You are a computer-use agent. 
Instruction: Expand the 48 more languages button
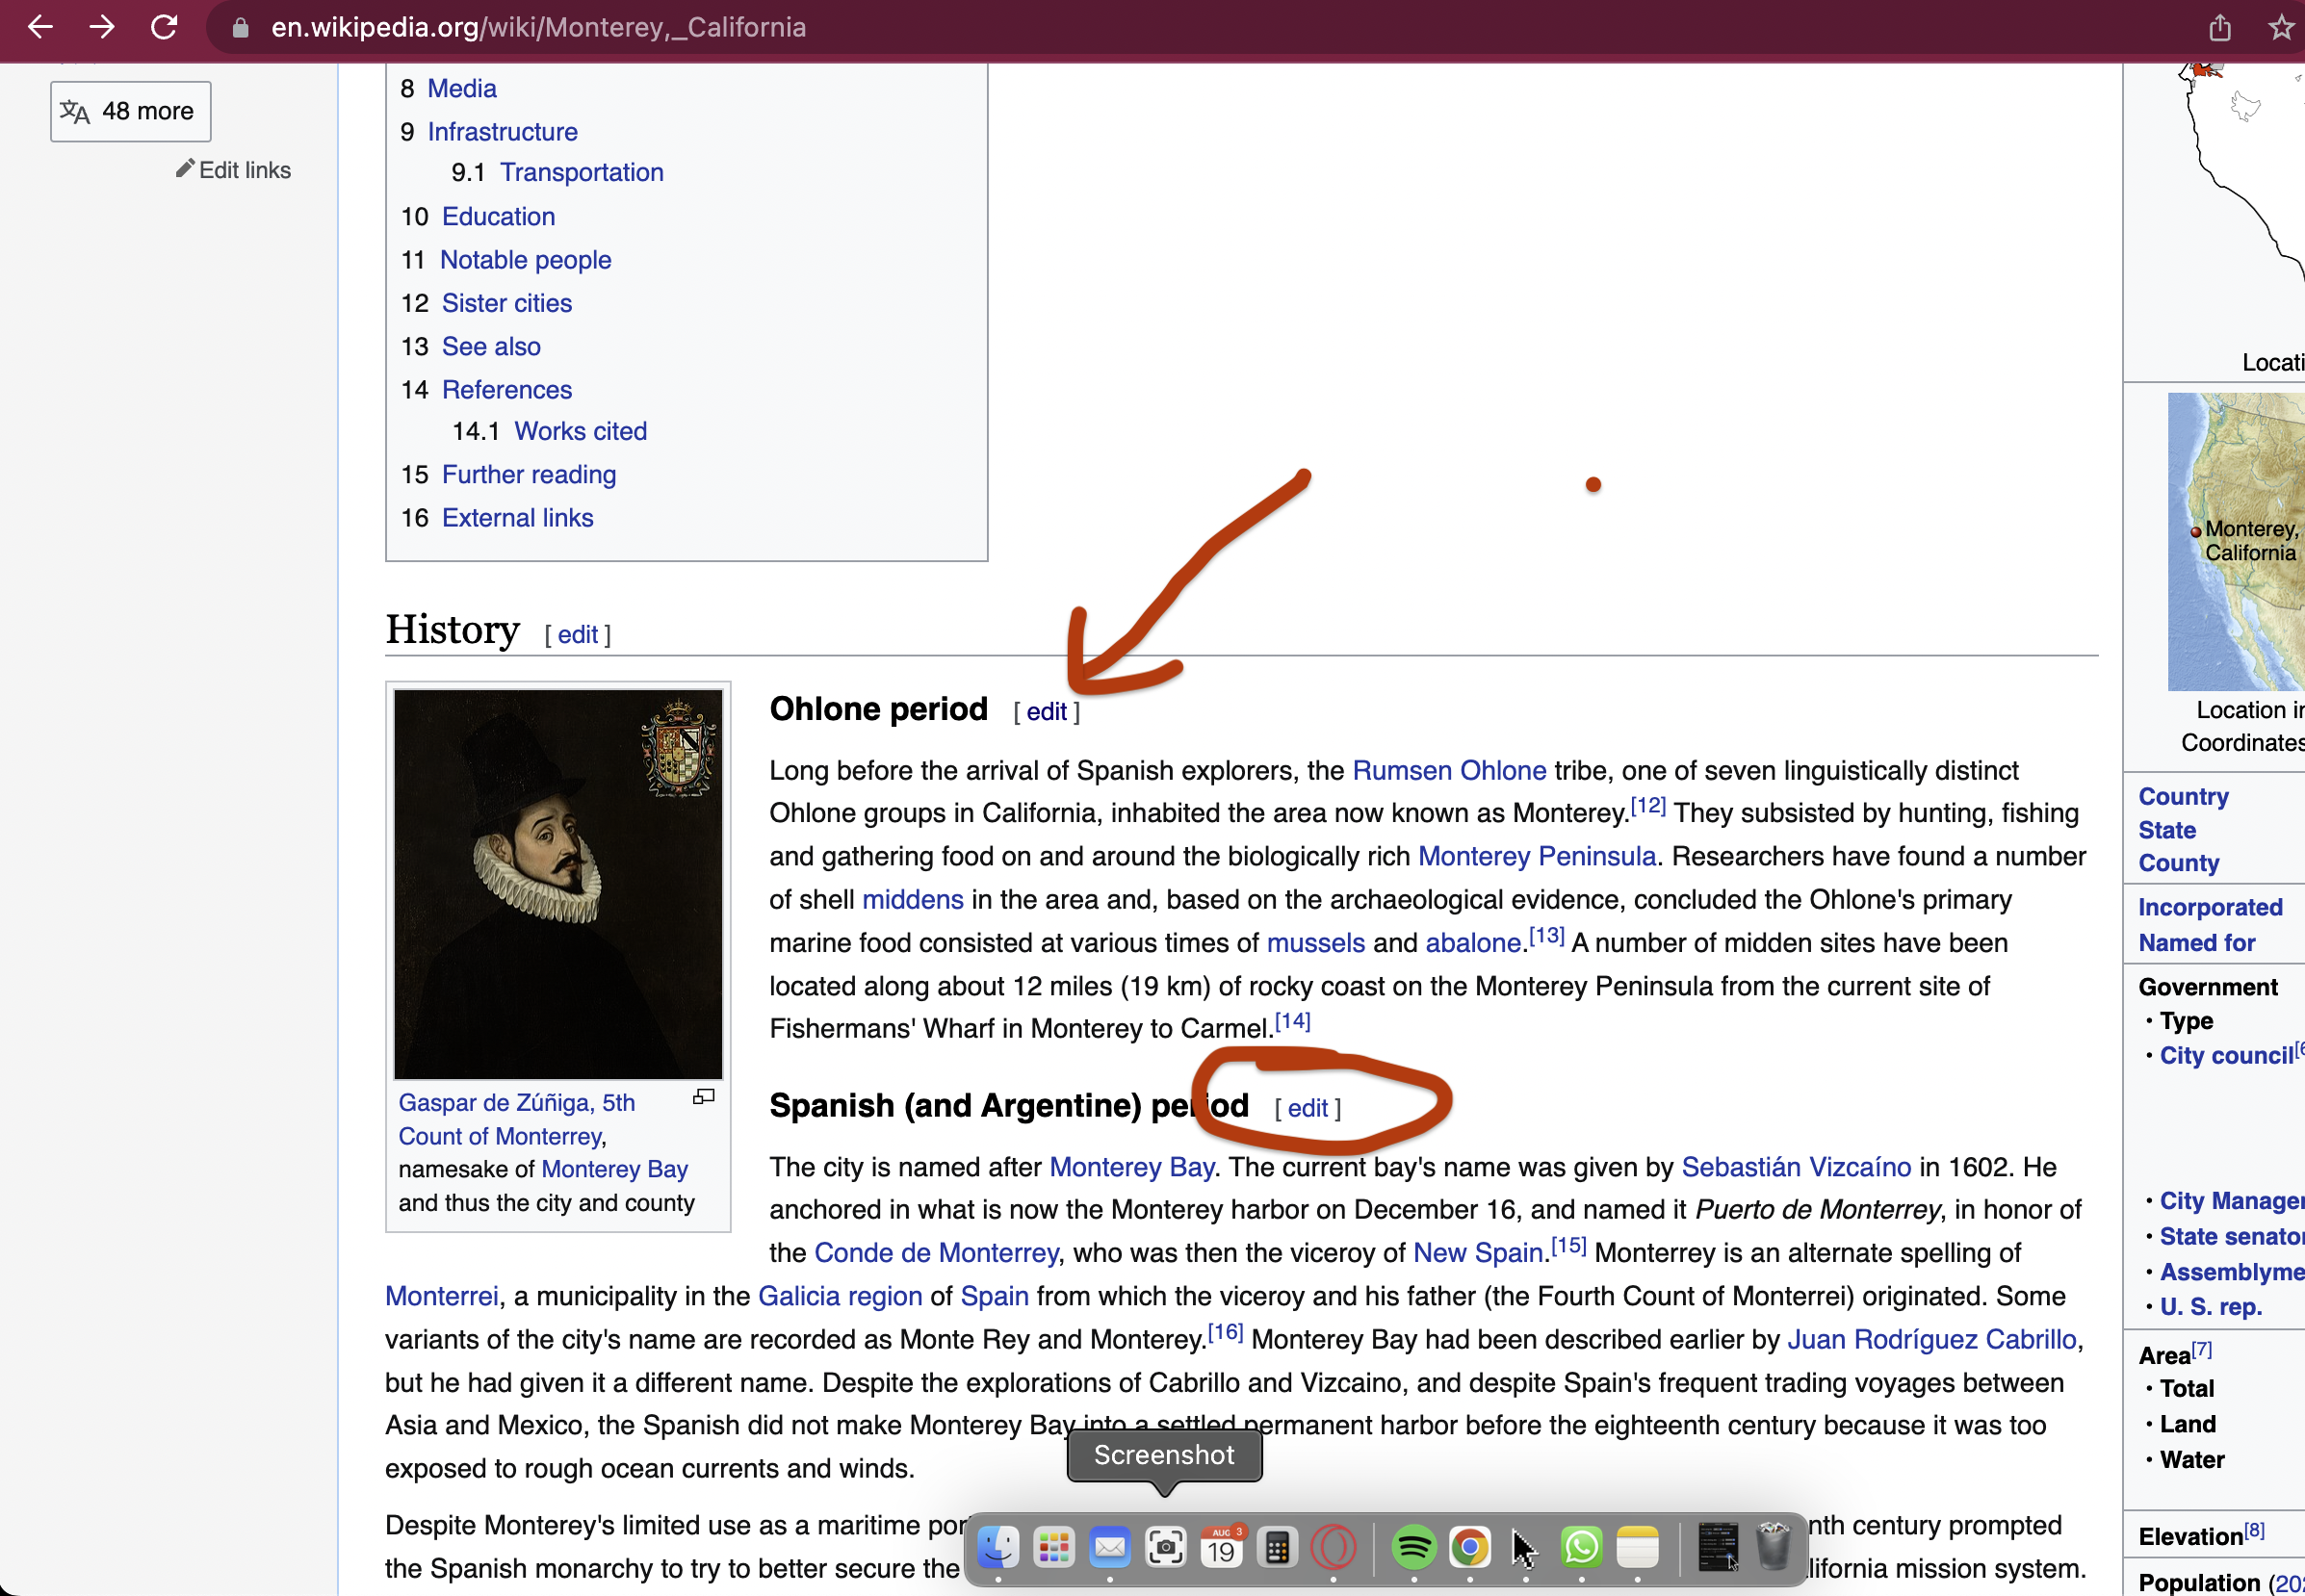(131, 111)
